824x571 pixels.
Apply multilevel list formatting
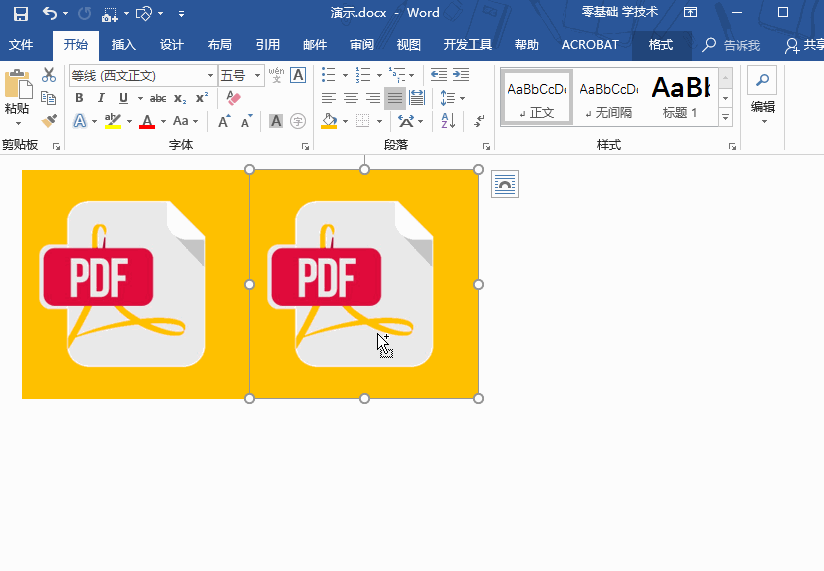tap(397, 75)
